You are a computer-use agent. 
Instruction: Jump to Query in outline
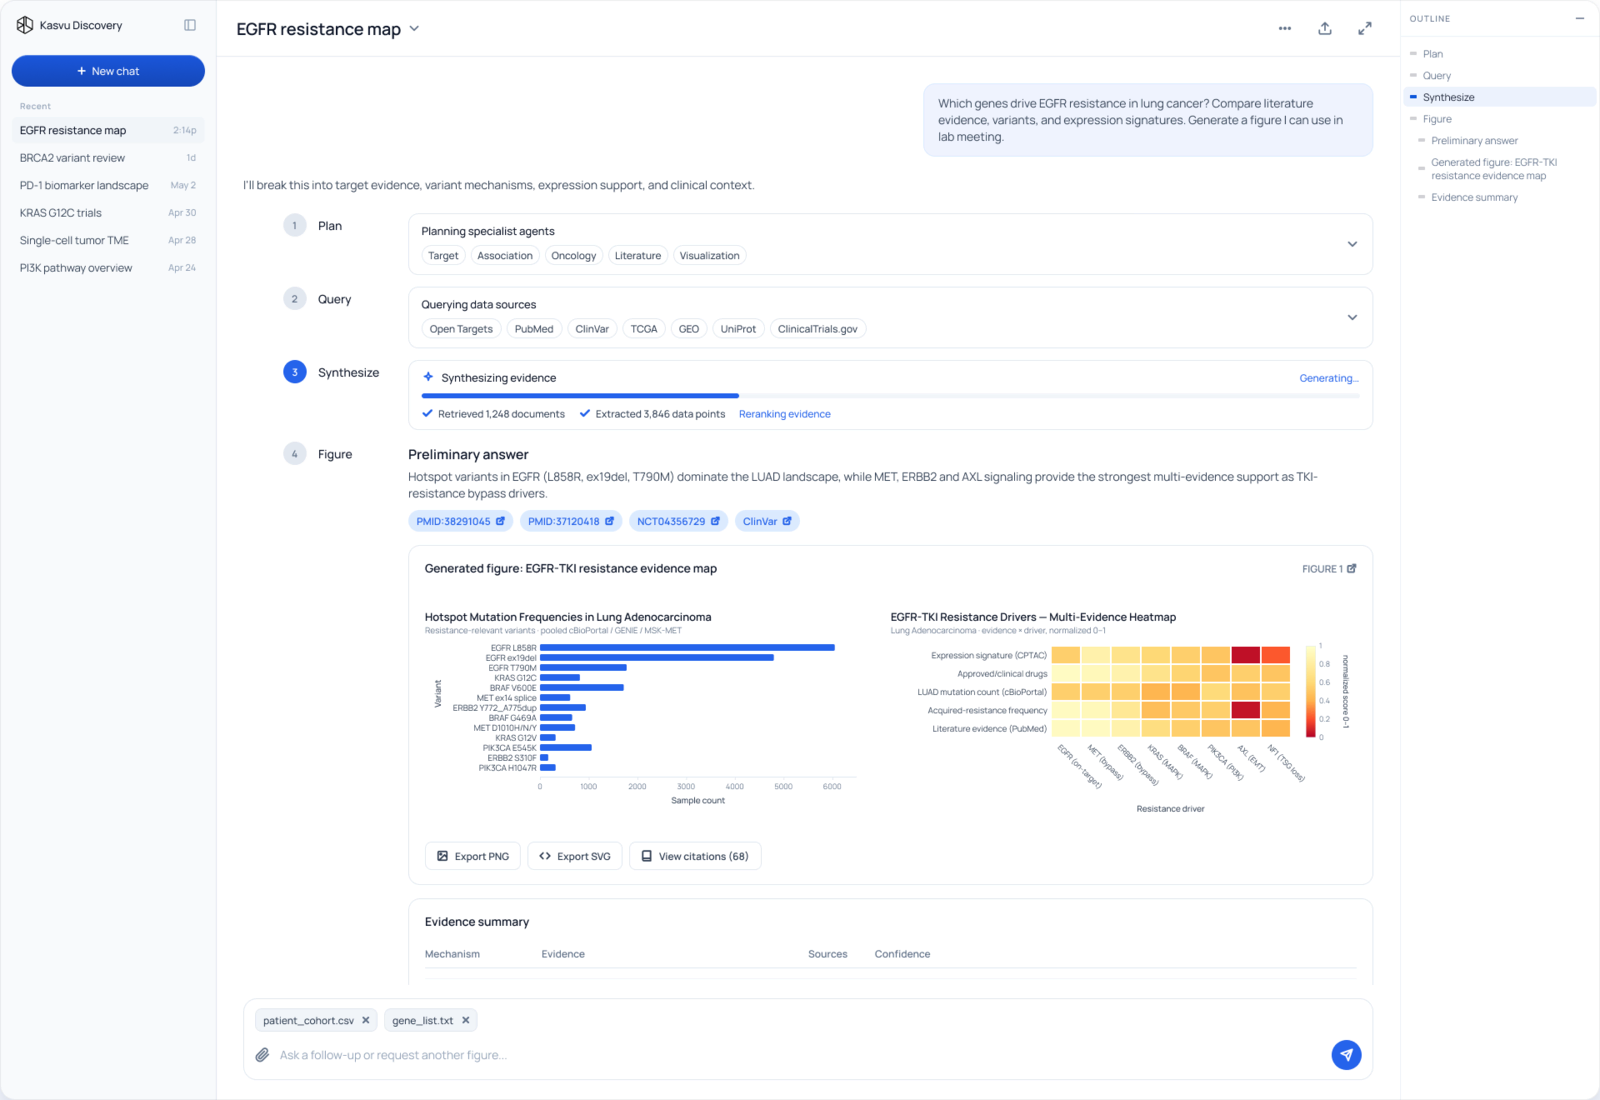click(x=1437, y=76)
